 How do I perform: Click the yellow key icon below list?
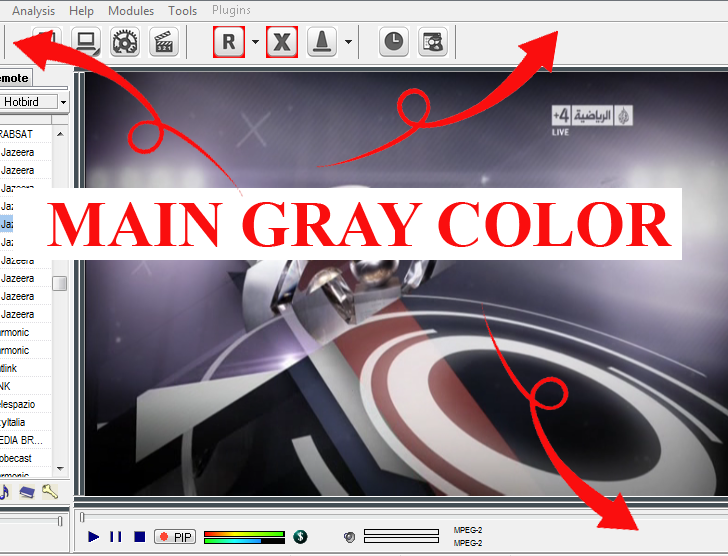coord(50,491)
